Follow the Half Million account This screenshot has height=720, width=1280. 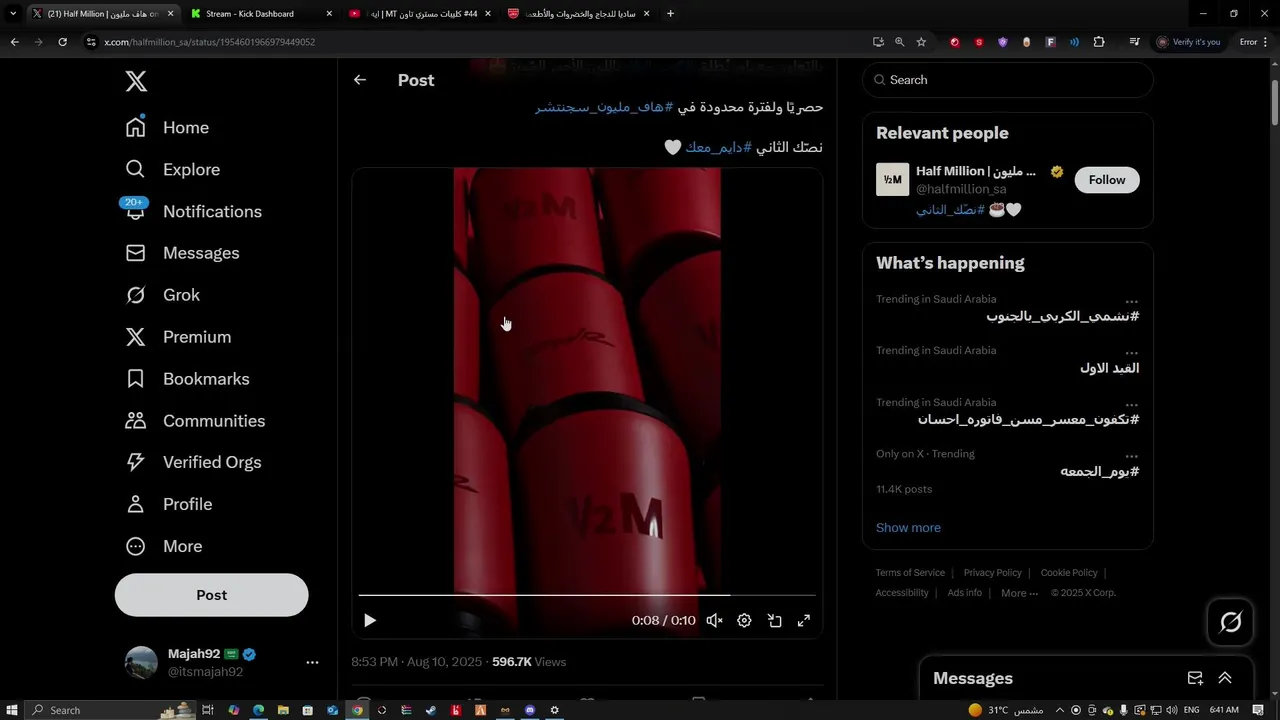point(1107,180)
